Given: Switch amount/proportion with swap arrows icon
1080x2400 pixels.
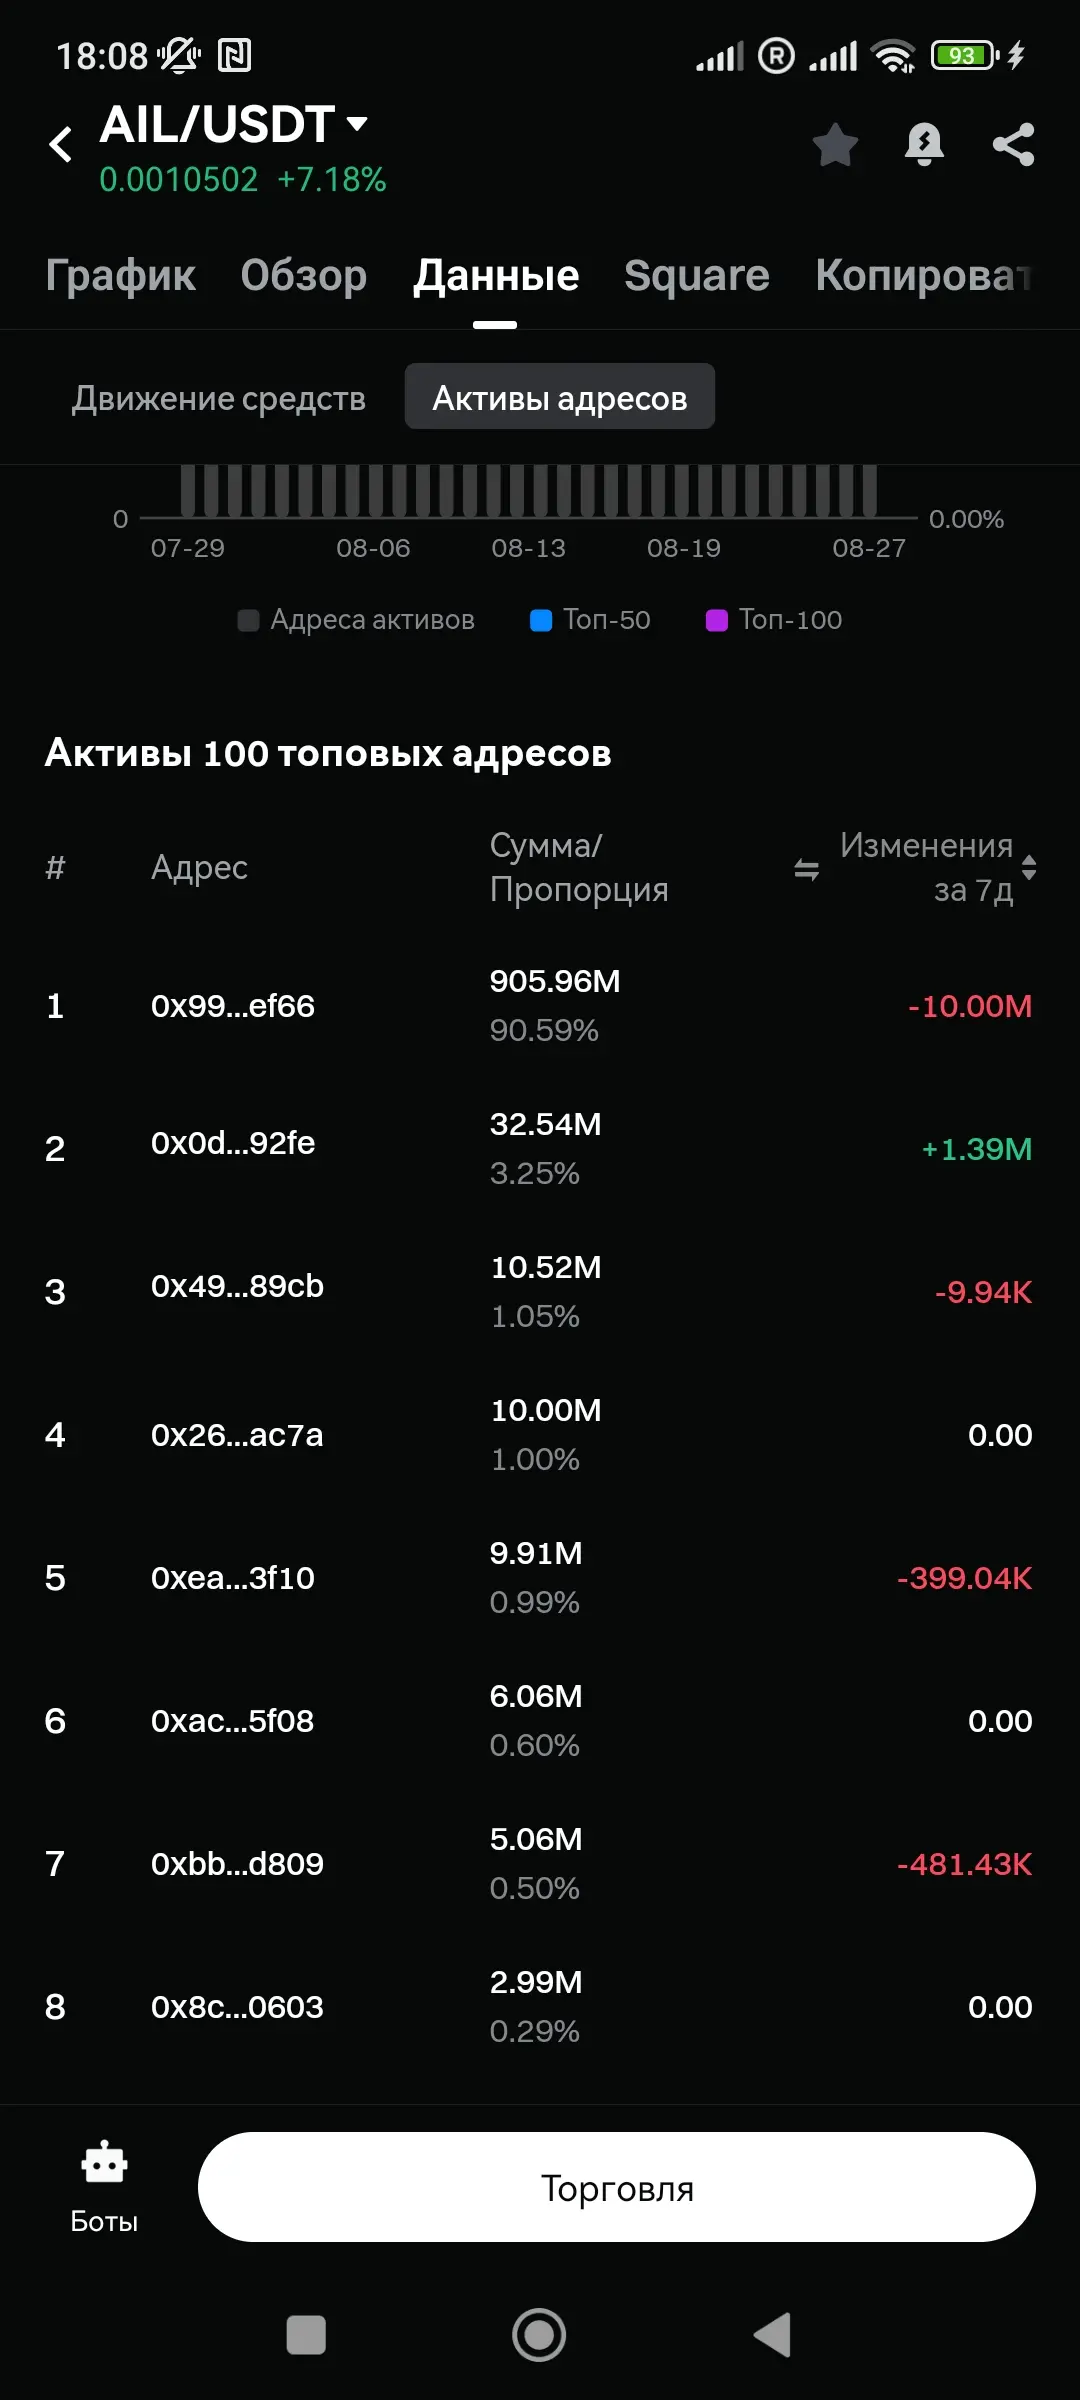Looking at the screenshot, I should click(807, 869).
